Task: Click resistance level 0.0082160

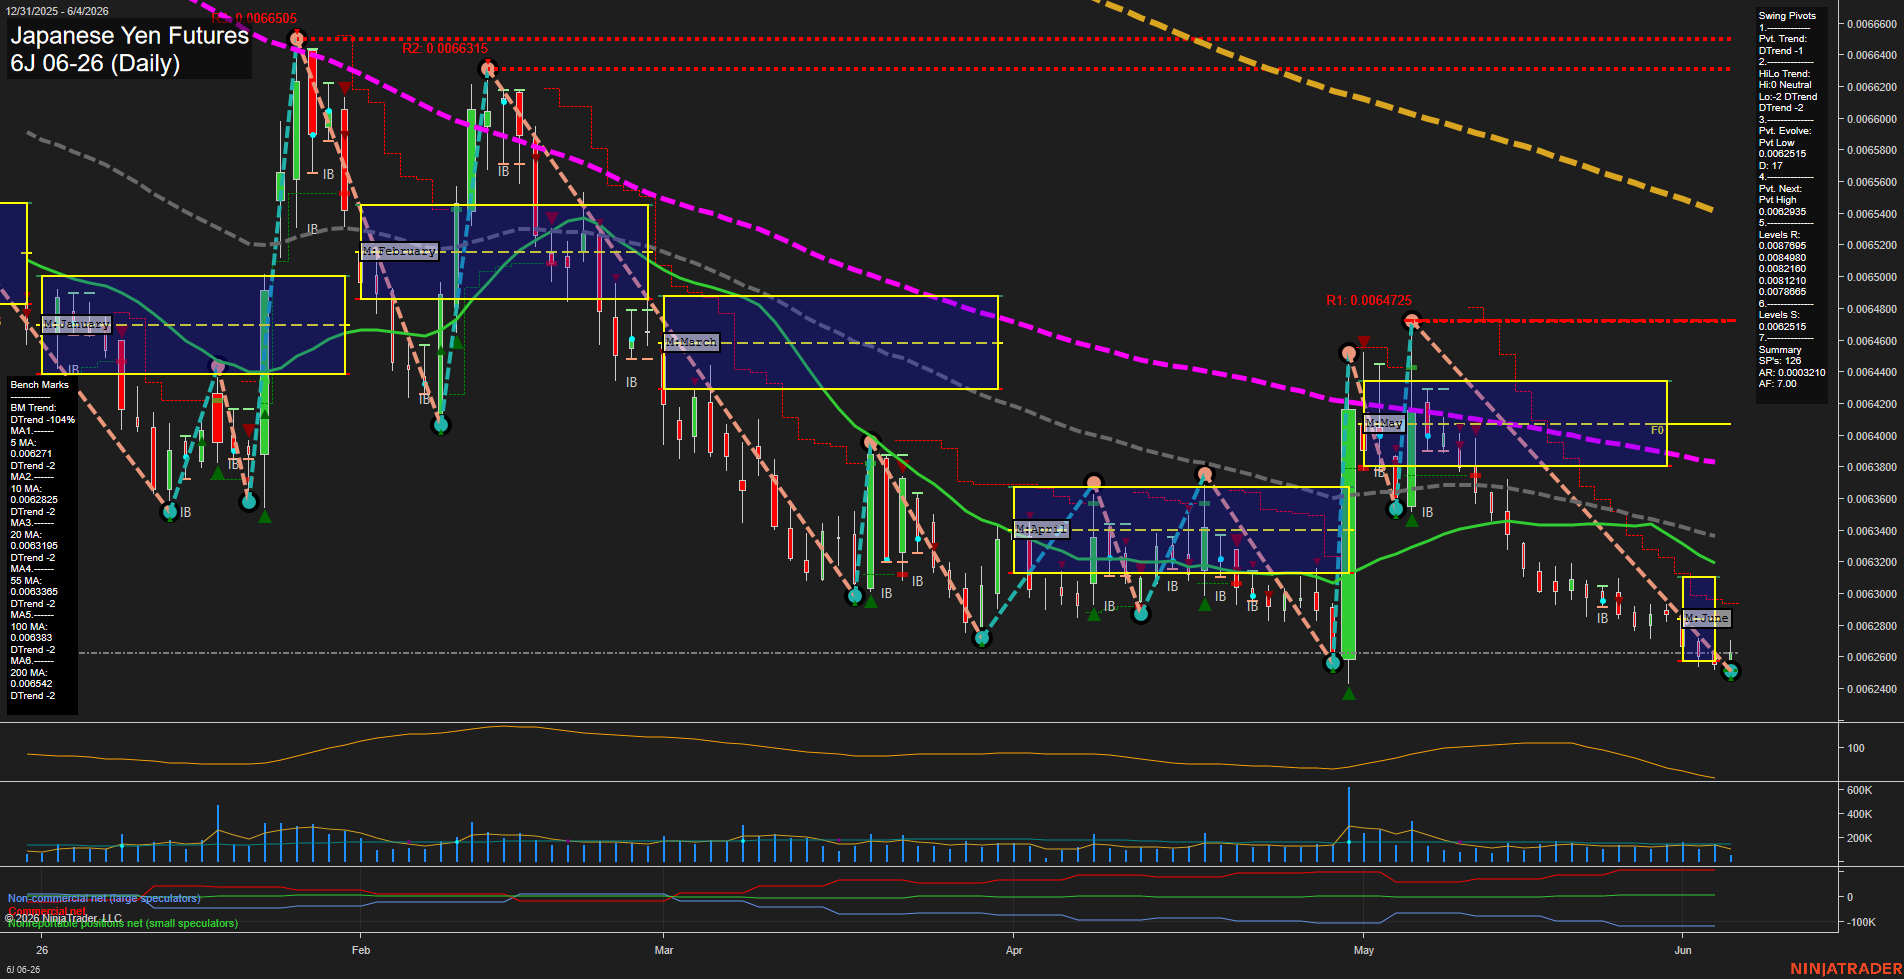Action: [1783, 269]
